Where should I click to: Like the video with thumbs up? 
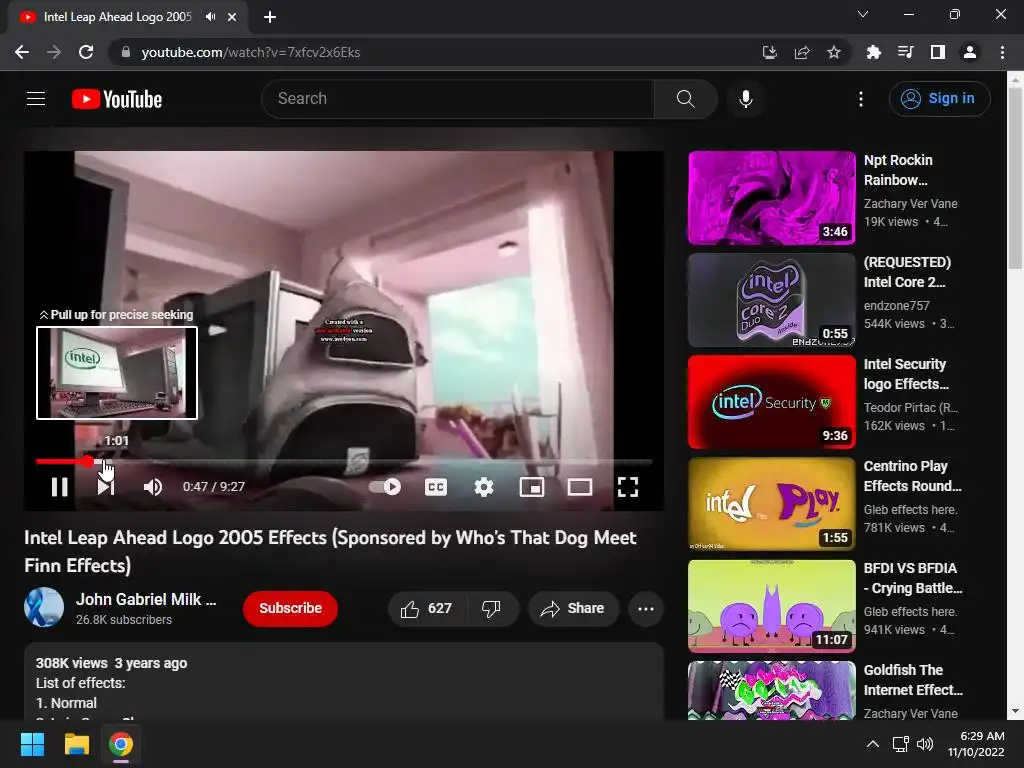click(x=426, y=609)
